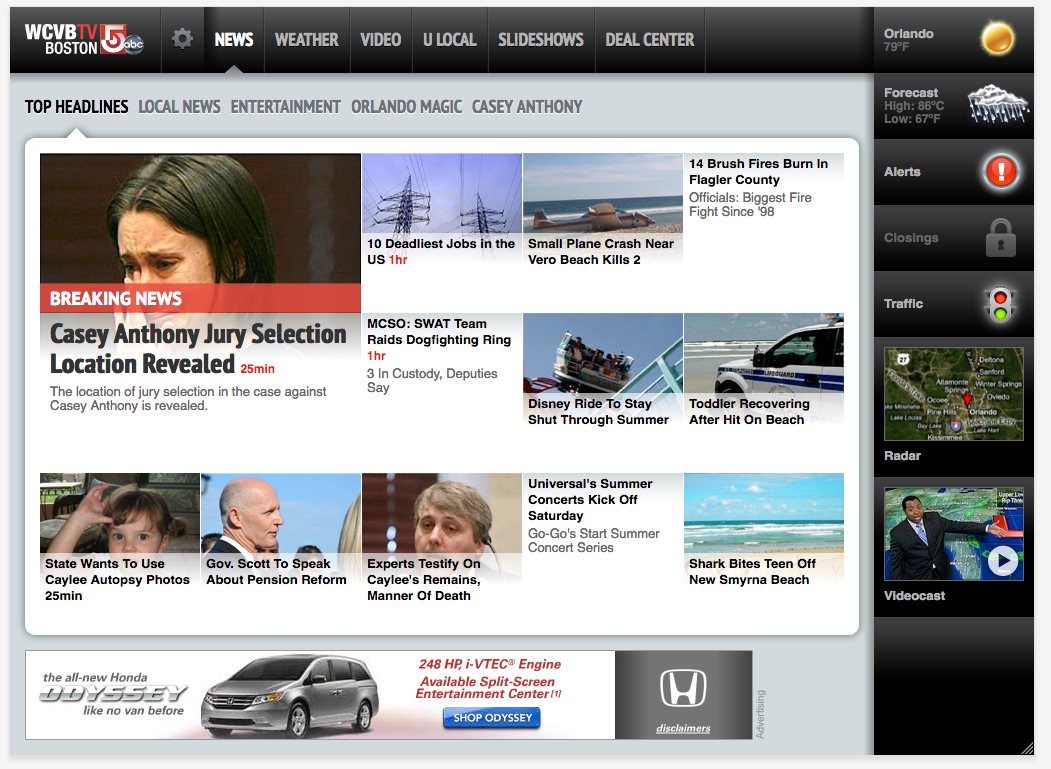This screenshot has height=769, width=1051.
Task: Read Disney Ride To Stay Shut story
Action: 598,412
